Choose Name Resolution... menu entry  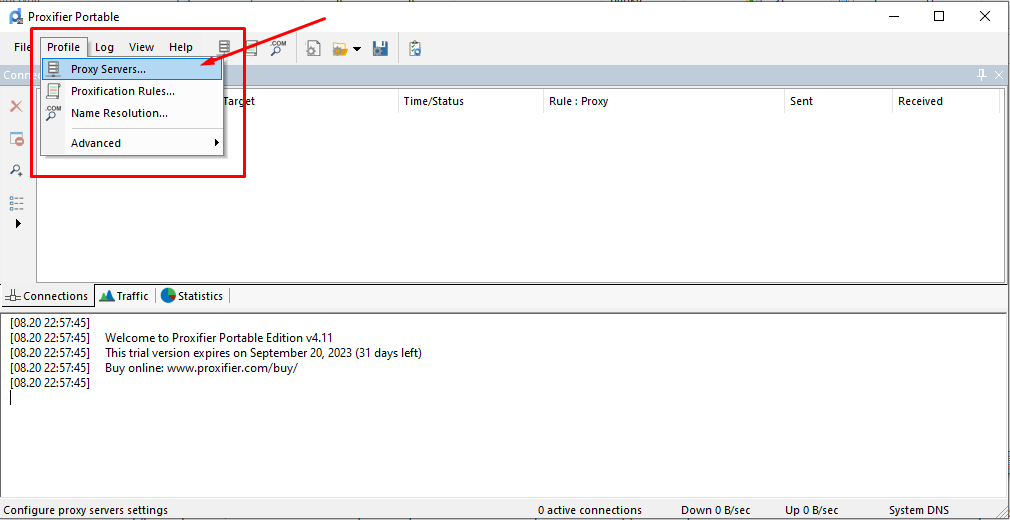[132, 113]
